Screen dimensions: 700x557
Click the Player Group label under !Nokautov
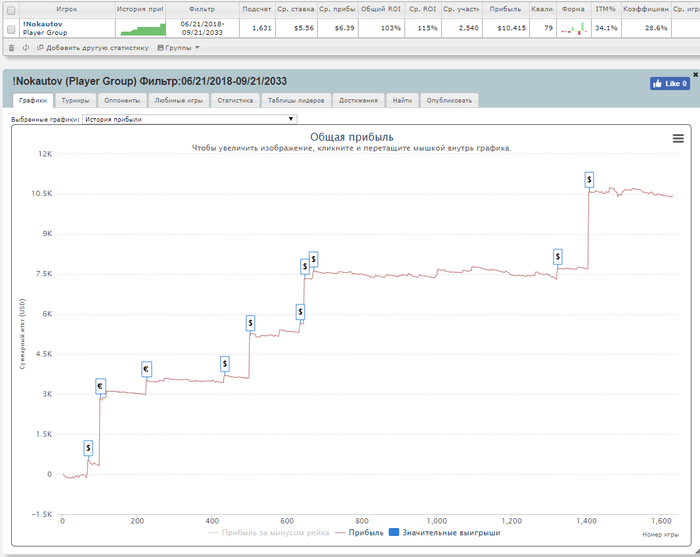45,33
